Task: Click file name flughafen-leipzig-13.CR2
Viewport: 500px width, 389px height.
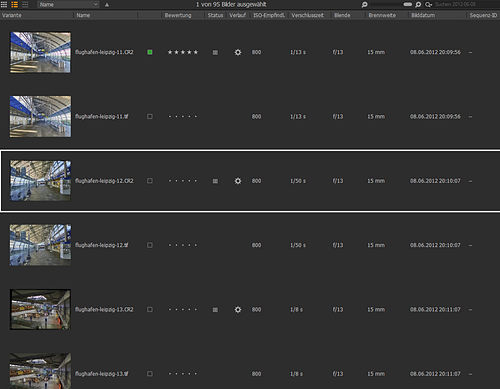Action: coord(104,310)
